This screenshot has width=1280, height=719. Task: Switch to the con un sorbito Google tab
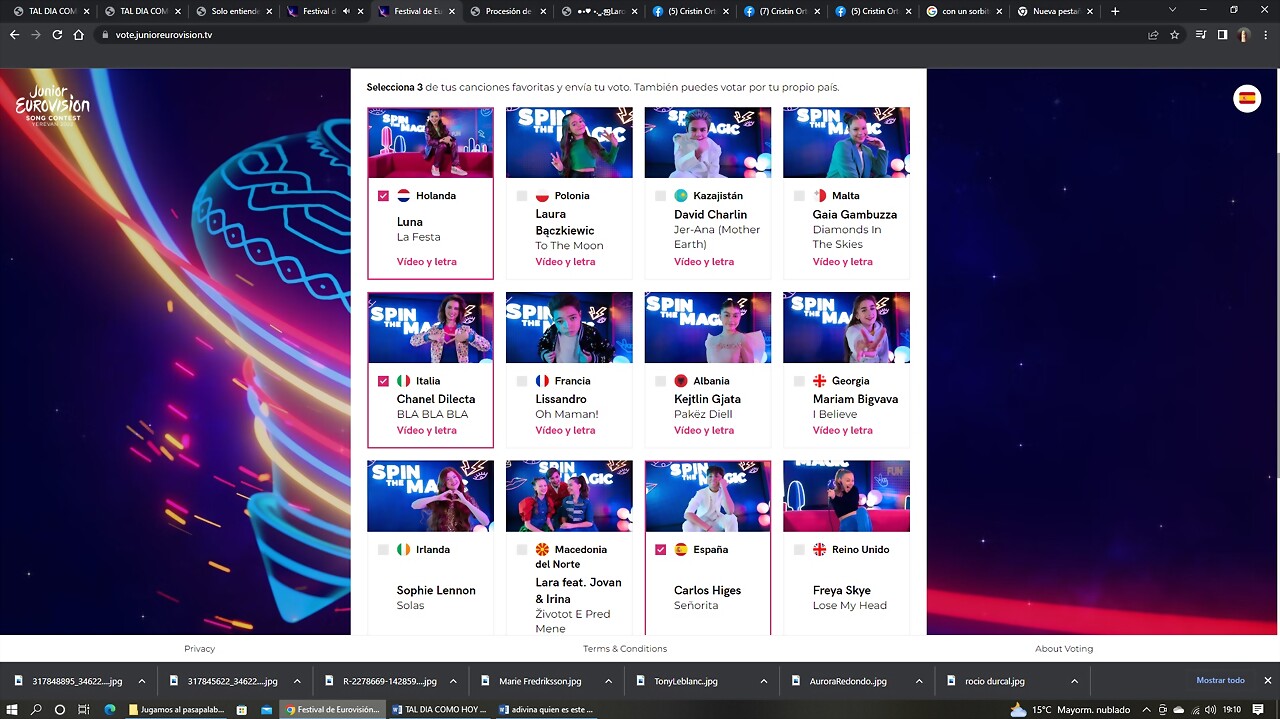[x=963, y=11]
